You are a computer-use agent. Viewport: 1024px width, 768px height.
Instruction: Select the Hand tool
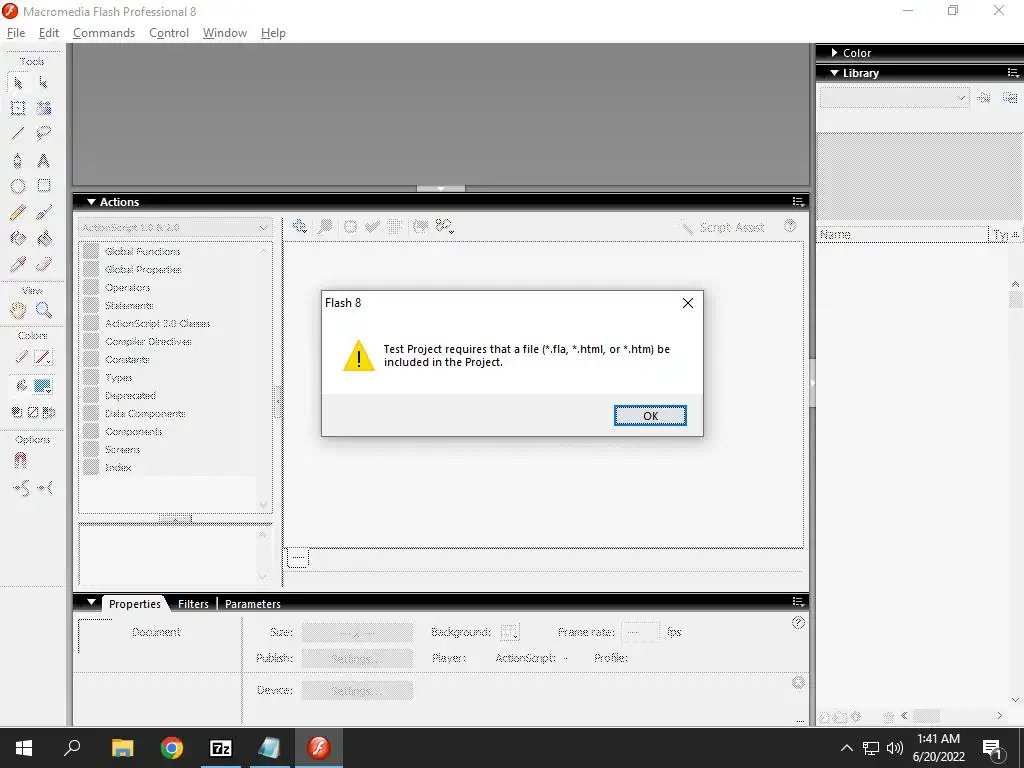[18, 310]
